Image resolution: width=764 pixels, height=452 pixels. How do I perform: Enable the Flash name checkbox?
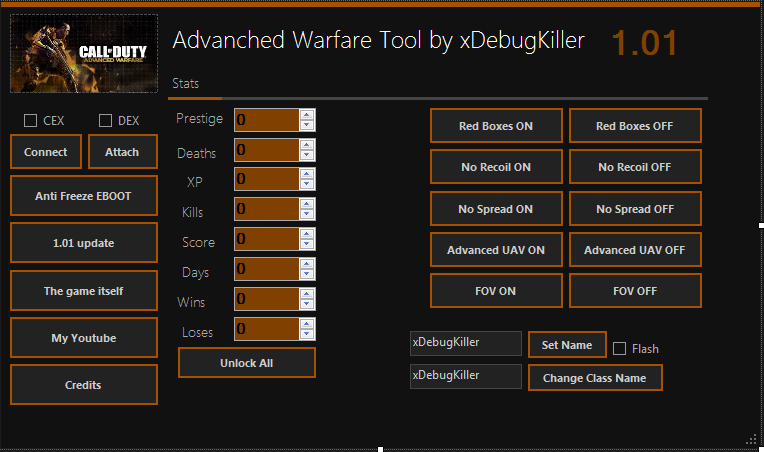click(619, 349)
